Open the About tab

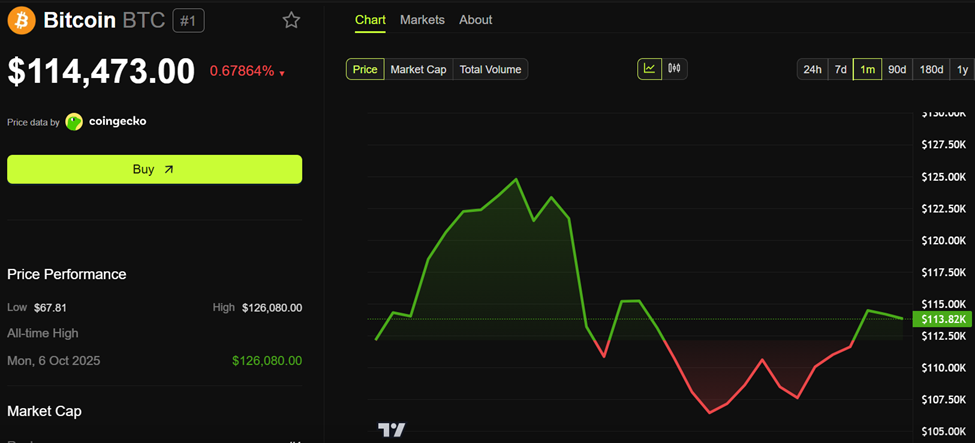(476, 20)
